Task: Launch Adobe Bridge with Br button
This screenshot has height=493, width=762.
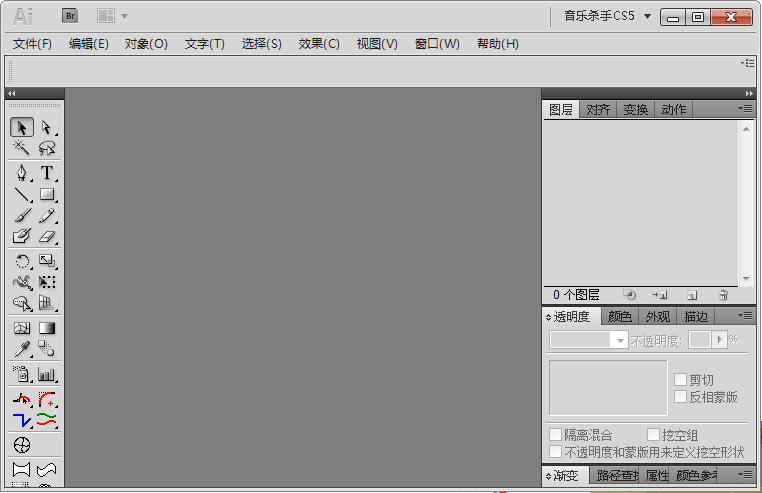Action: coord(70,16)
